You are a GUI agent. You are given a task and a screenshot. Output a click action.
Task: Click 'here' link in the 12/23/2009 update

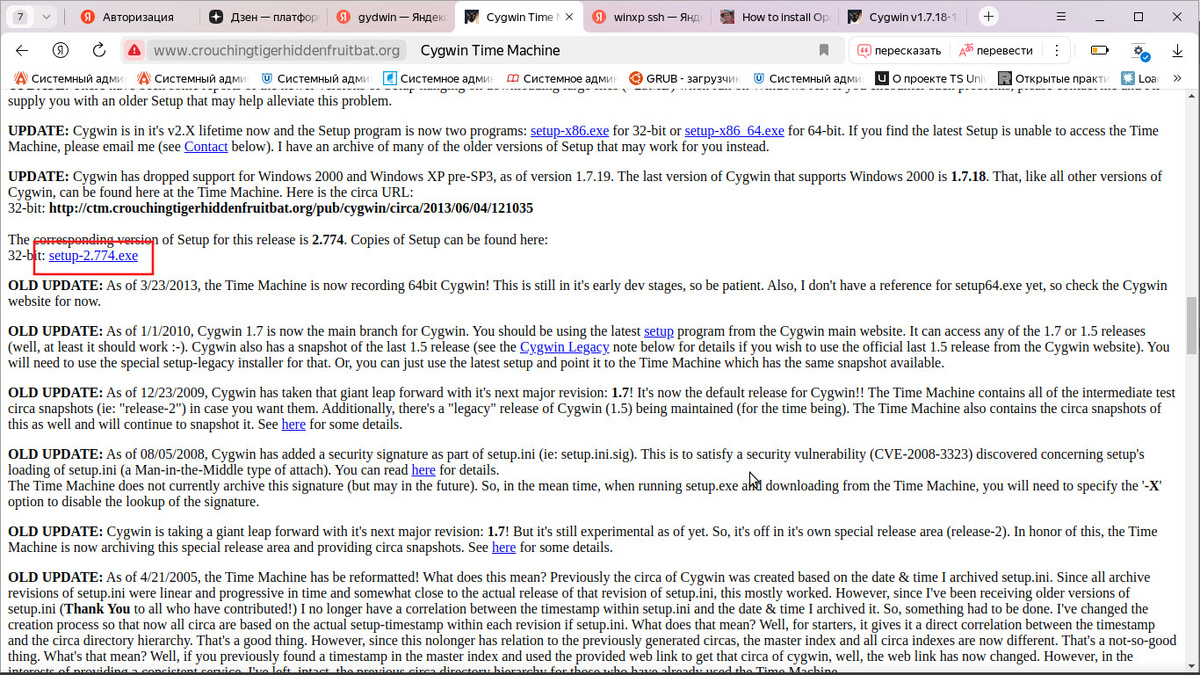pos(293,424)
